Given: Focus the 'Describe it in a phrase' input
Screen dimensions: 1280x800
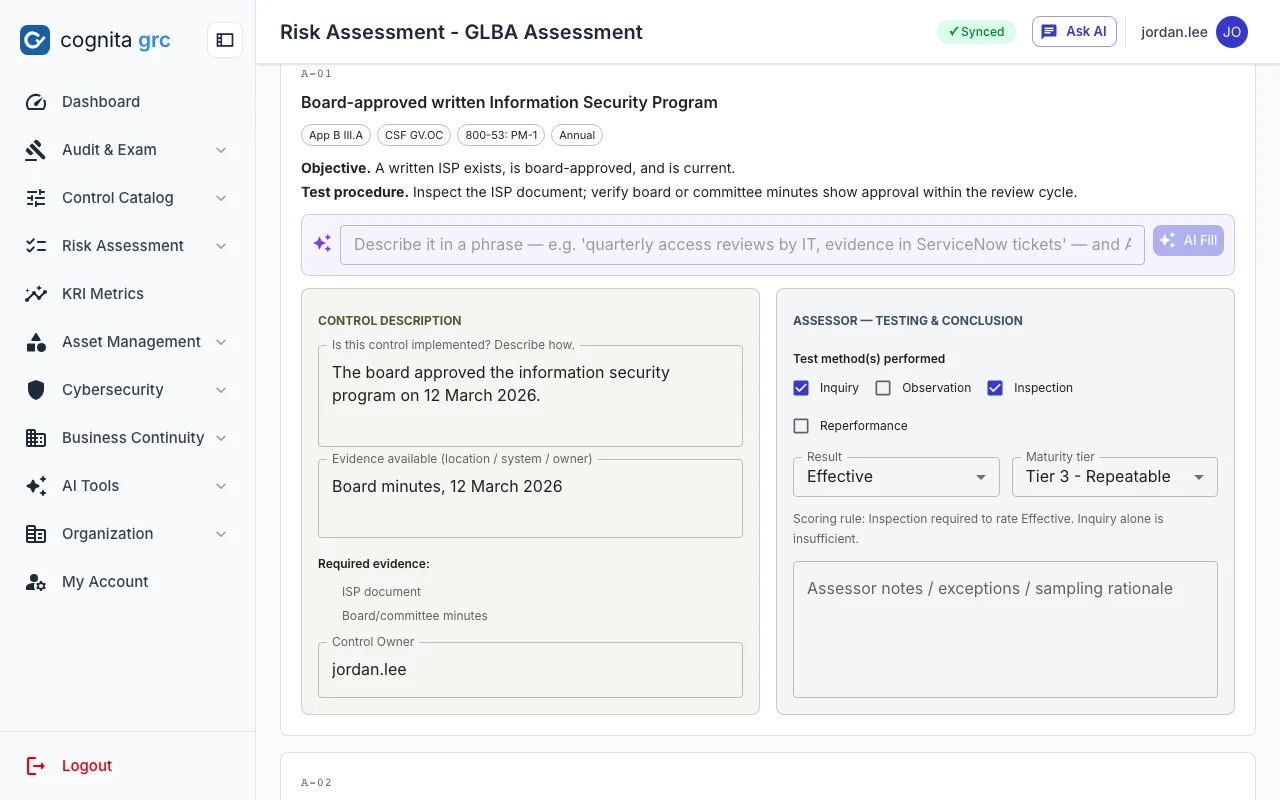Looking at the screenshot, I should [742, 245].
